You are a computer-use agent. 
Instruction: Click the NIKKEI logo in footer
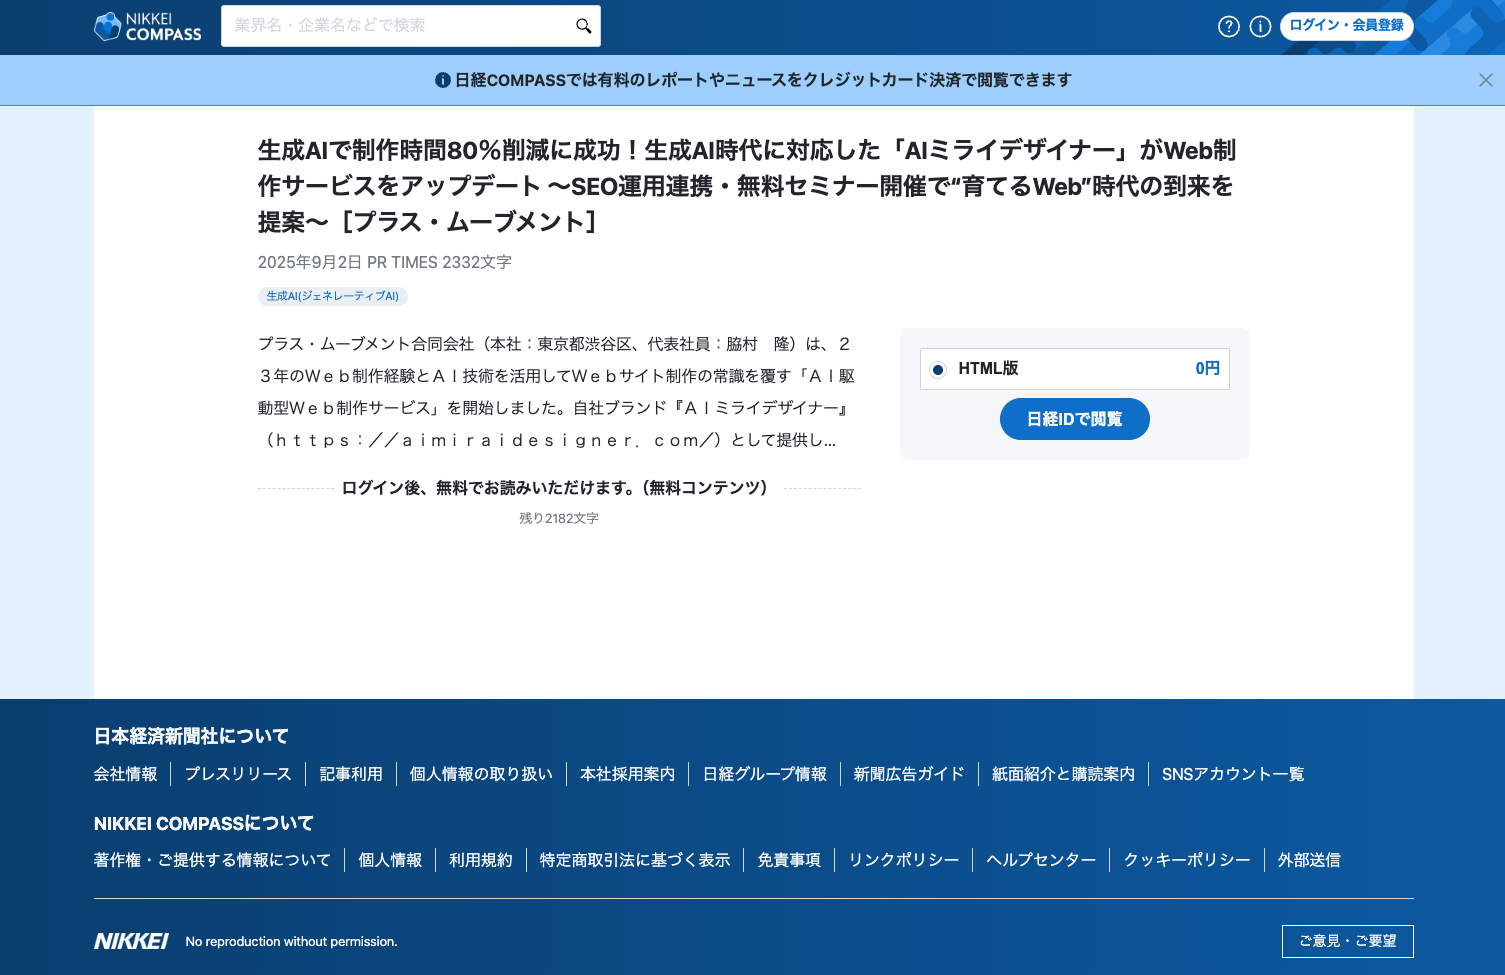pyautogui.click(x=132, y=941)
